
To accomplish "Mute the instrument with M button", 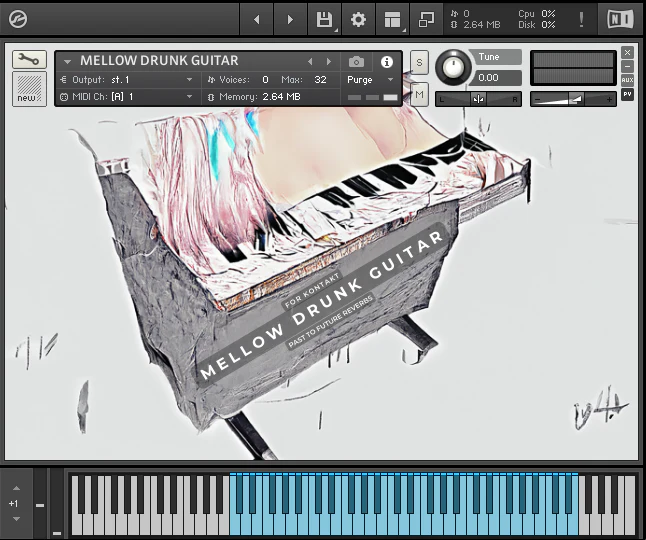I will (x=419, y=95).
